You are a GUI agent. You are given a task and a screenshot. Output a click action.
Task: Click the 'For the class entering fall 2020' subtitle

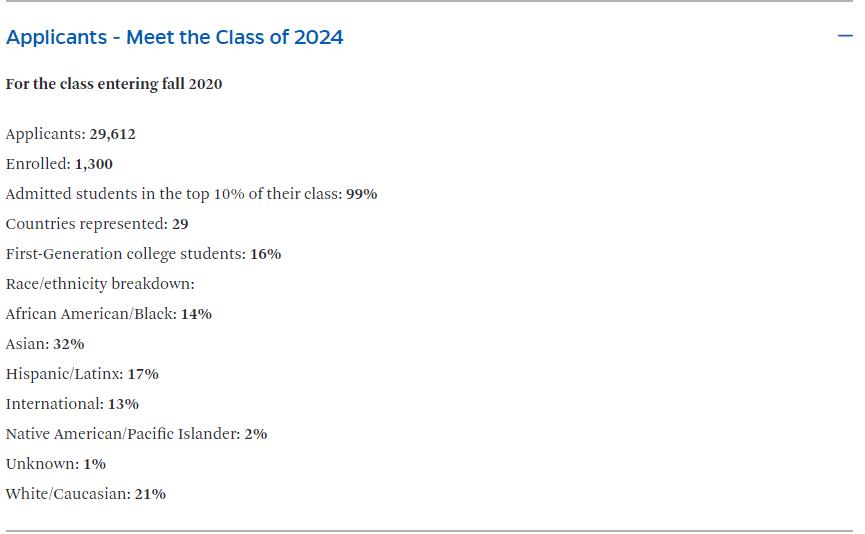[114, 84]
